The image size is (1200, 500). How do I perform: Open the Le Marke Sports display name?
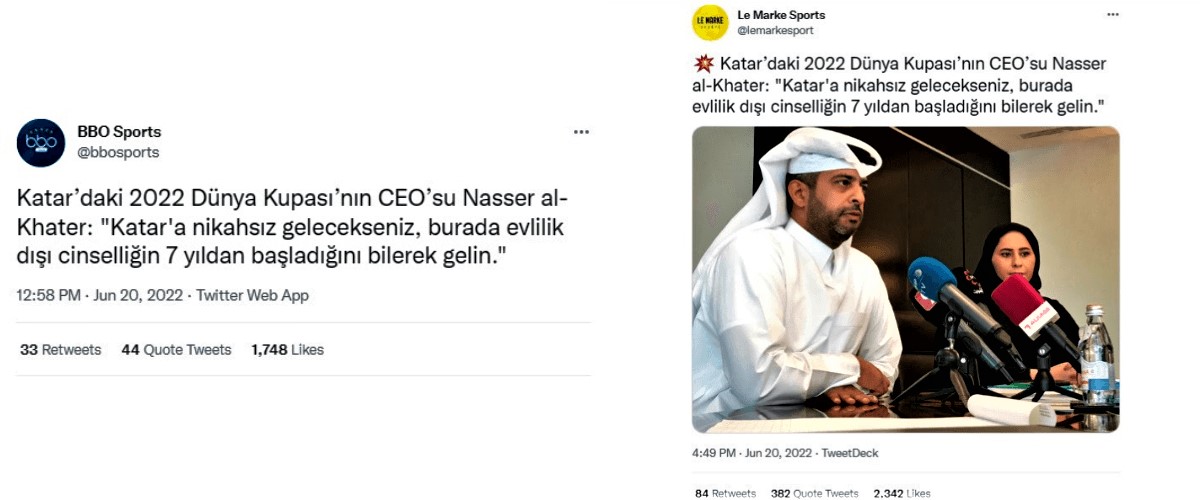click(x=780, y=15)
